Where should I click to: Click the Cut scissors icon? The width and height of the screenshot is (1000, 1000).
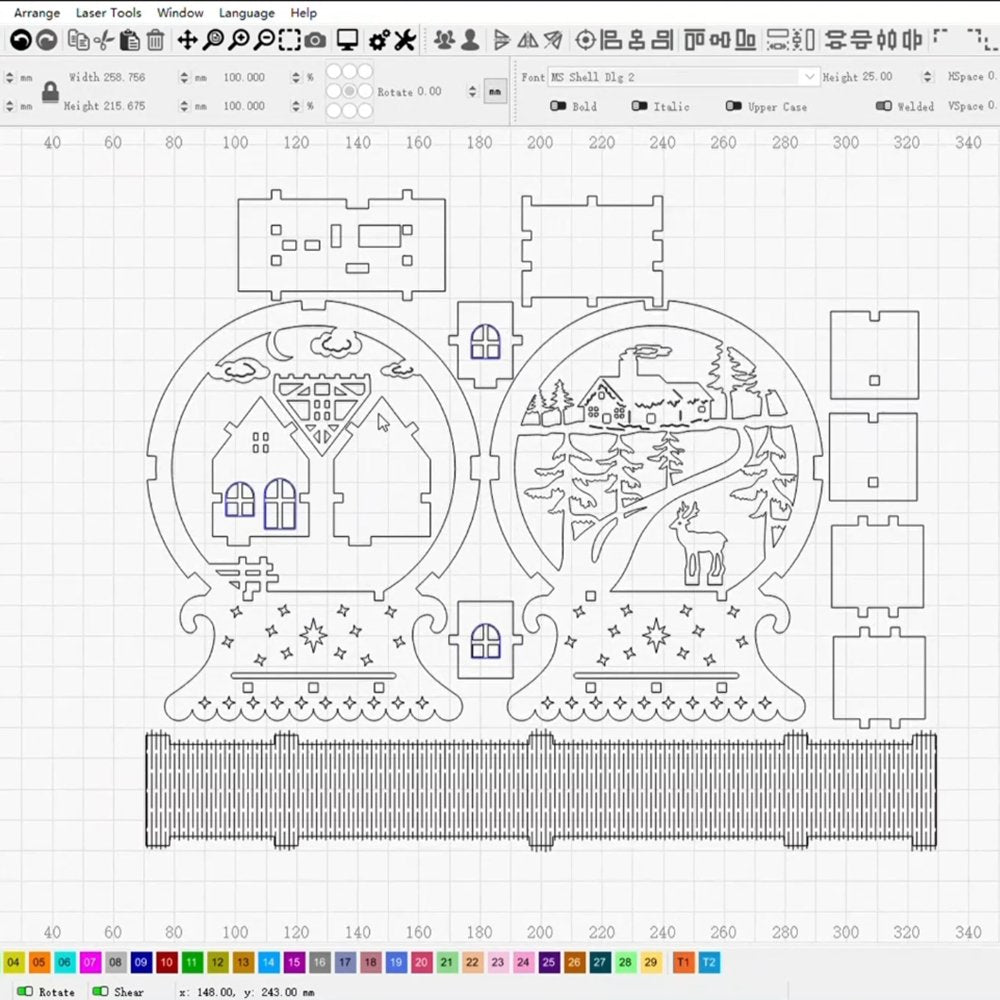click(x=104, y=40)
